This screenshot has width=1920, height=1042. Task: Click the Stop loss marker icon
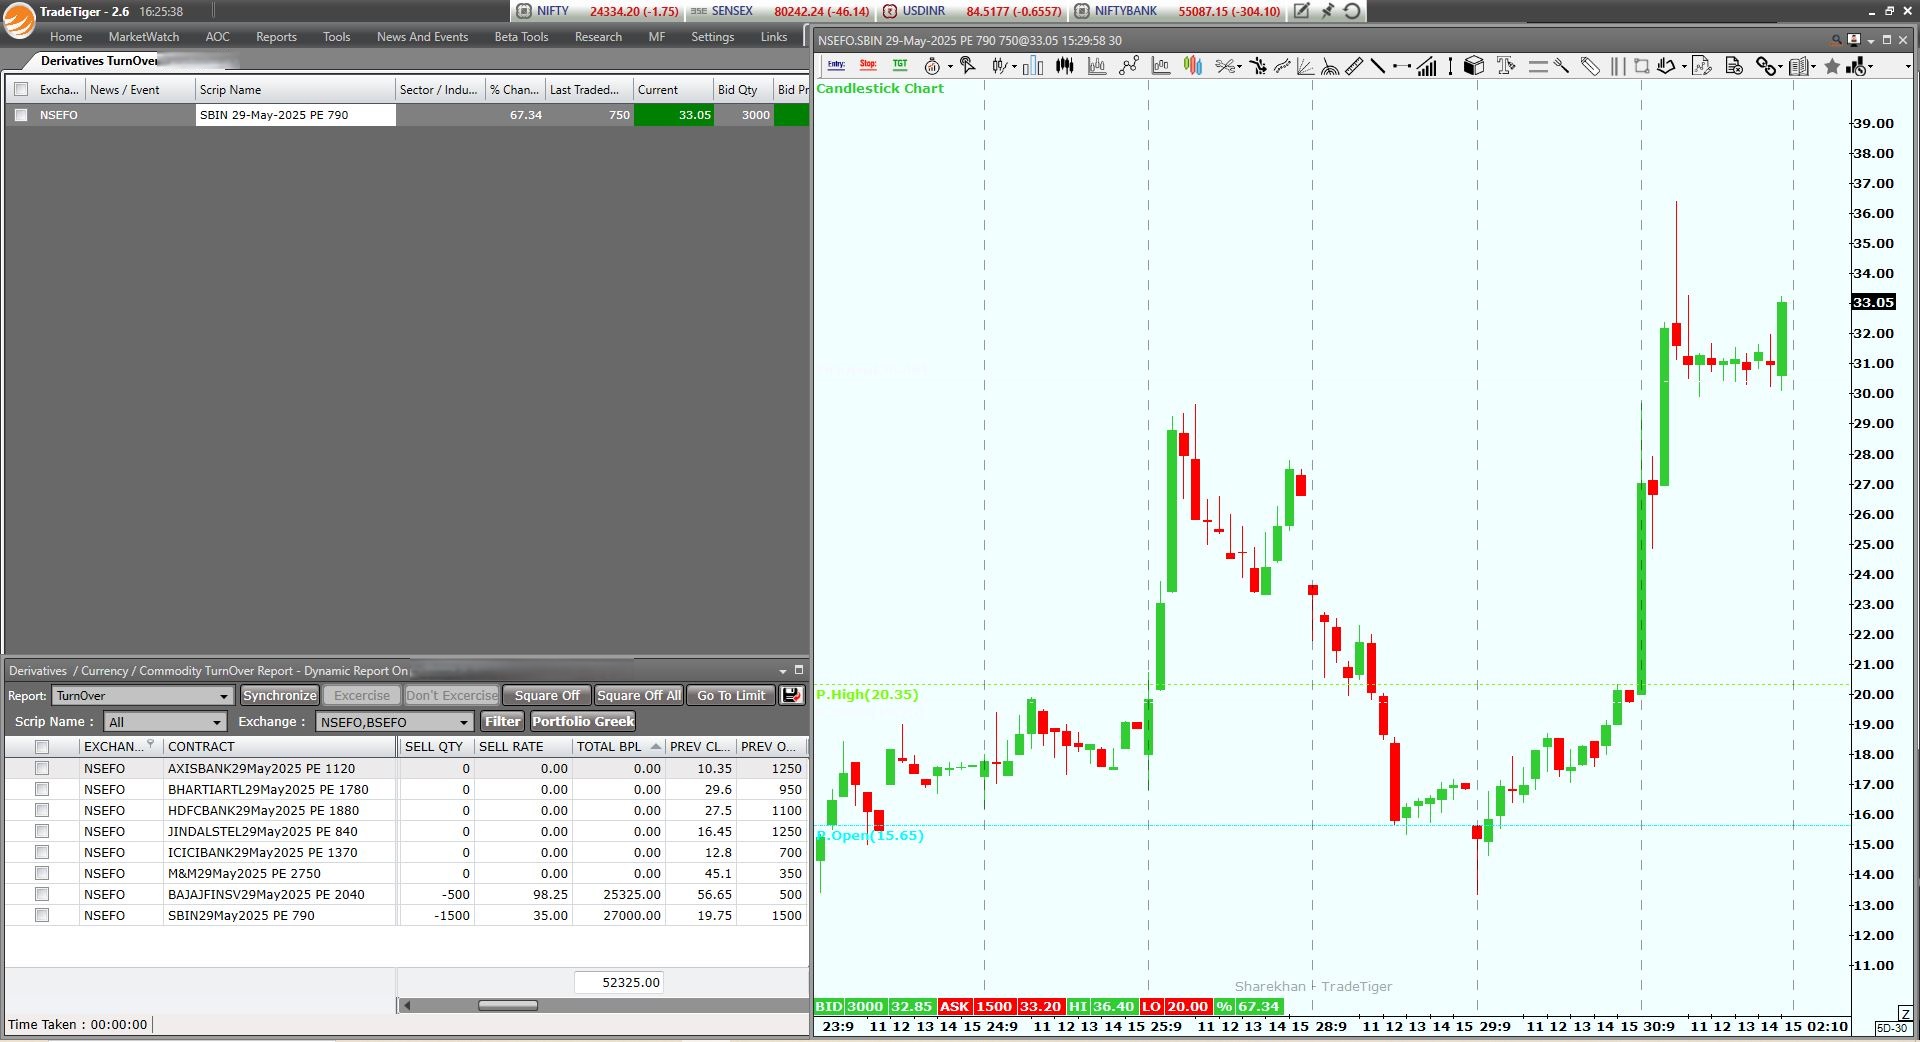click(x=868, y=65)
